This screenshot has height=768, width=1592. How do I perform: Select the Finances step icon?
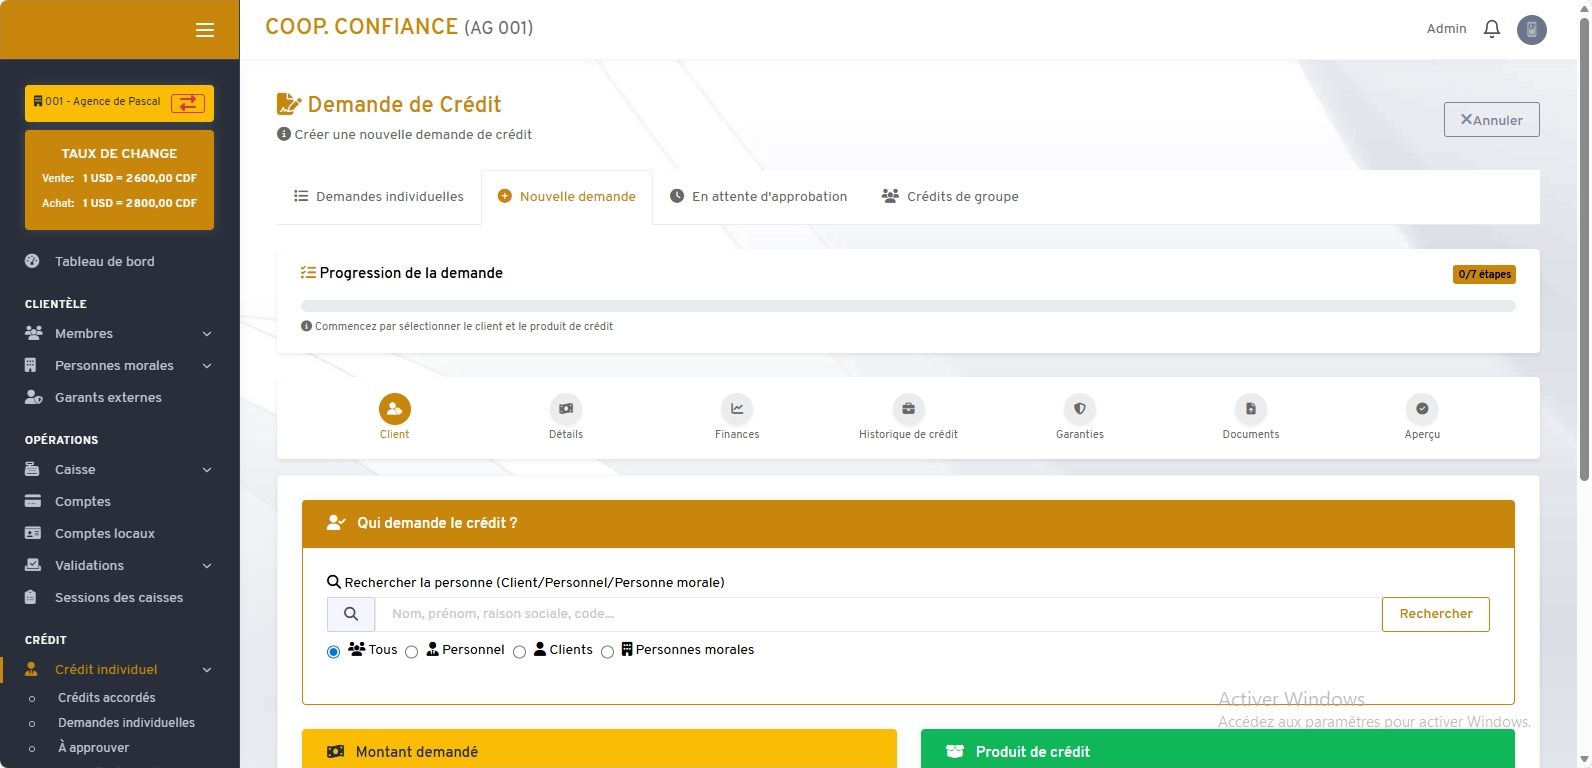pos(737,409)
